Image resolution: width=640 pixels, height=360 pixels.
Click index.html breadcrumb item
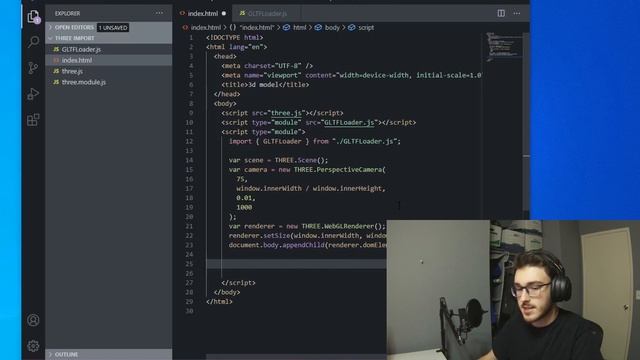pos(206,27)
